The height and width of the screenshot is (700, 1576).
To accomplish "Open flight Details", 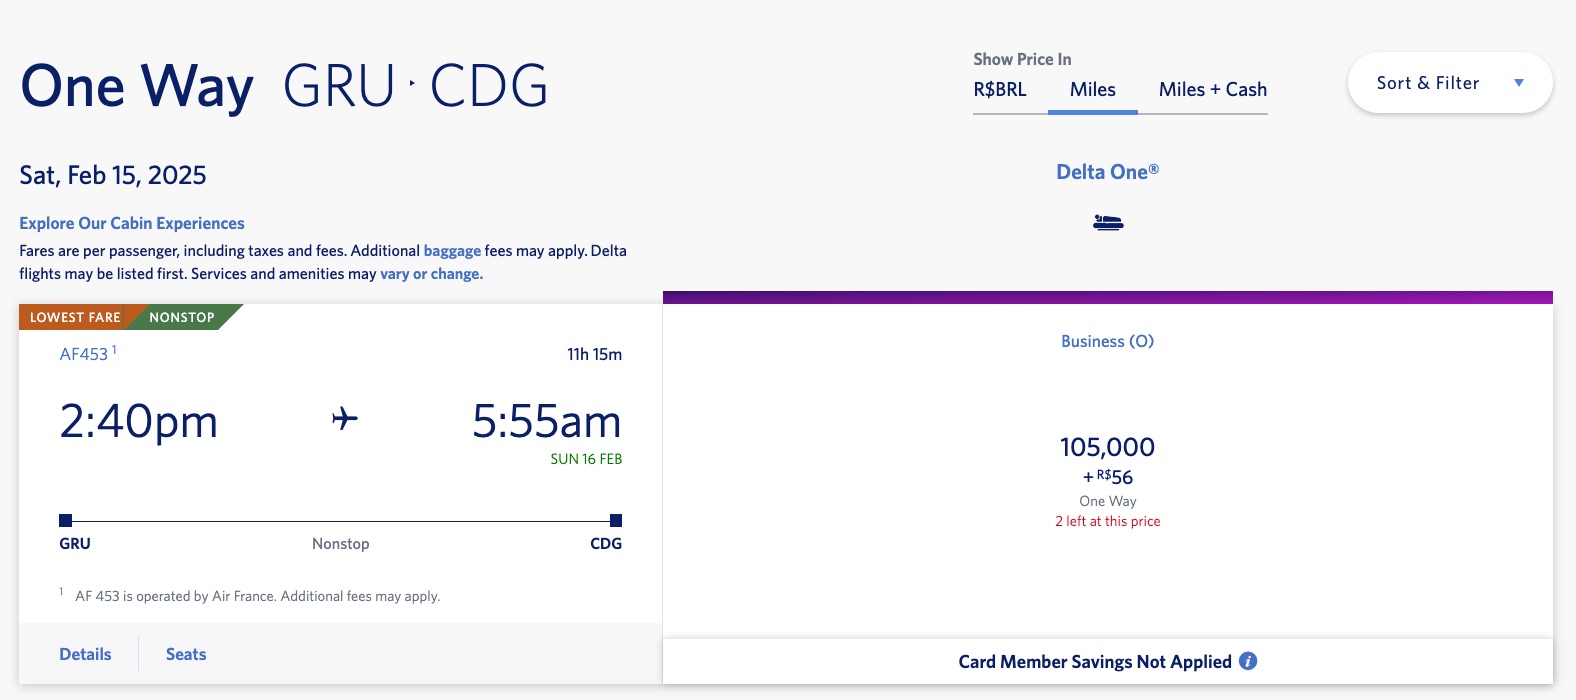I will (85, 654).
